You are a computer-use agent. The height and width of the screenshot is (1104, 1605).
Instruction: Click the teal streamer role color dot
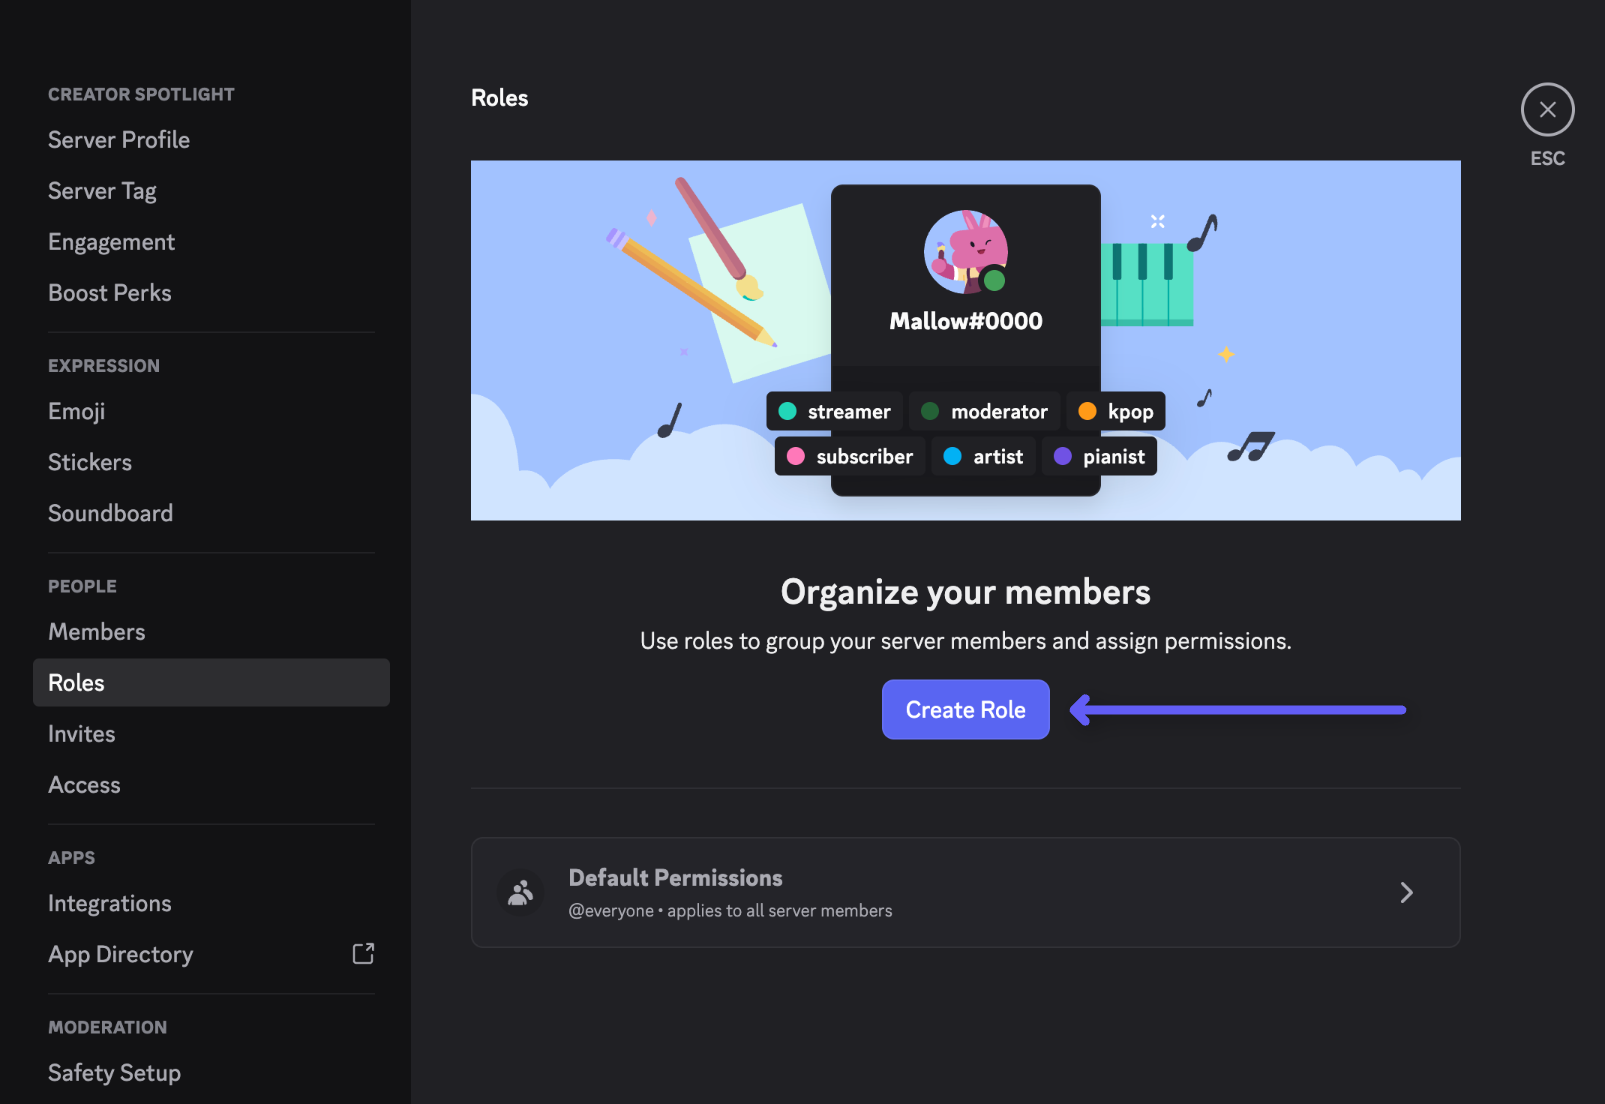(787, 411)
